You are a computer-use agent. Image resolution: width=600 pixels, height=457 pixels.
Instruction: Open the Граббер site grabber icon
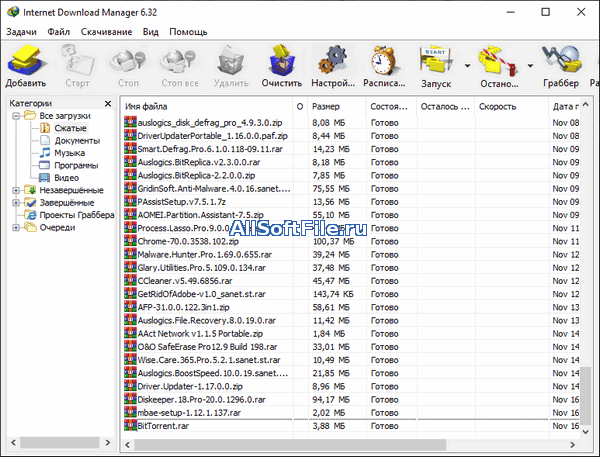coord(561,60)
